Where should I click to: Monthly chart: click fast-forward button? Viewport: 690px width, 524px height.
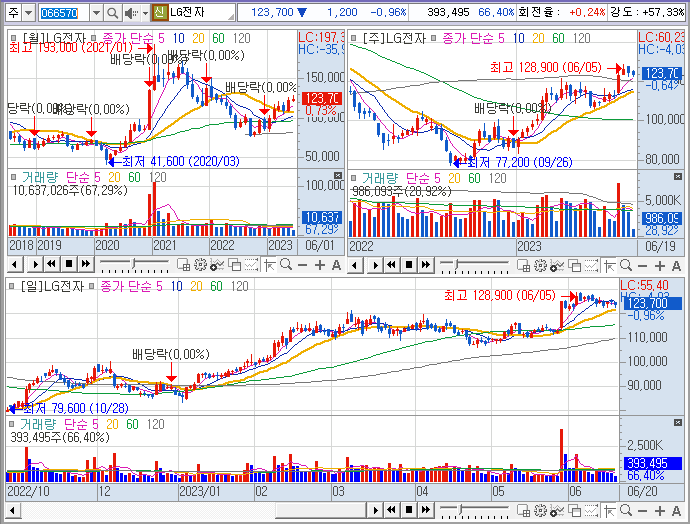point(85,264)
